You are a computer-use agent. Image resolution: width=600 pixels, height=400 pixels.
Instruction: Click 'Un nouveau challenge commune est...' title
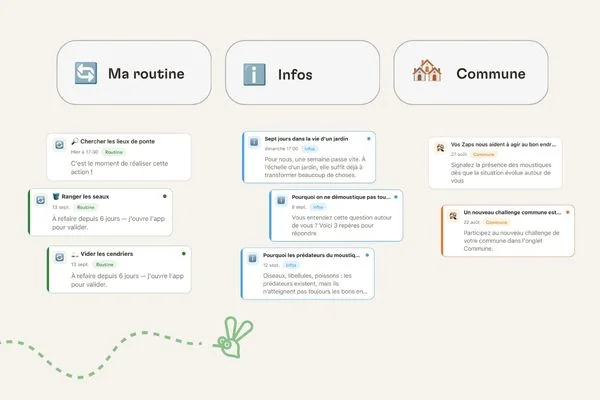pyautogui.click(x=512, y=212)
